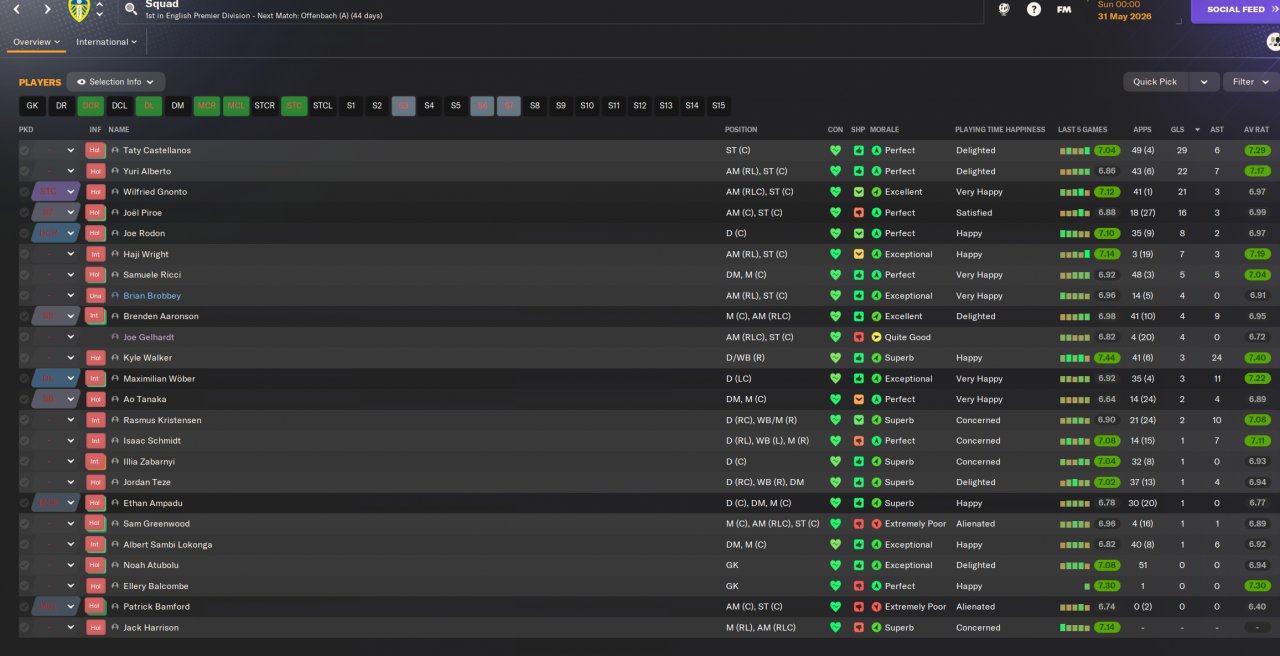This screenshot has height=656, width=1280.
Task: Select the STC position slot
Action: (x=294, y=106)
